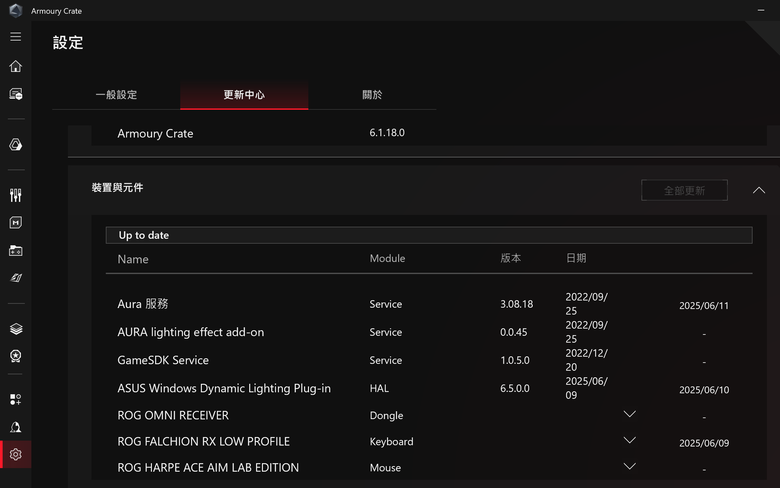Click the Dongle module cell
Viewport: 780px width, 488px height.
386,415
